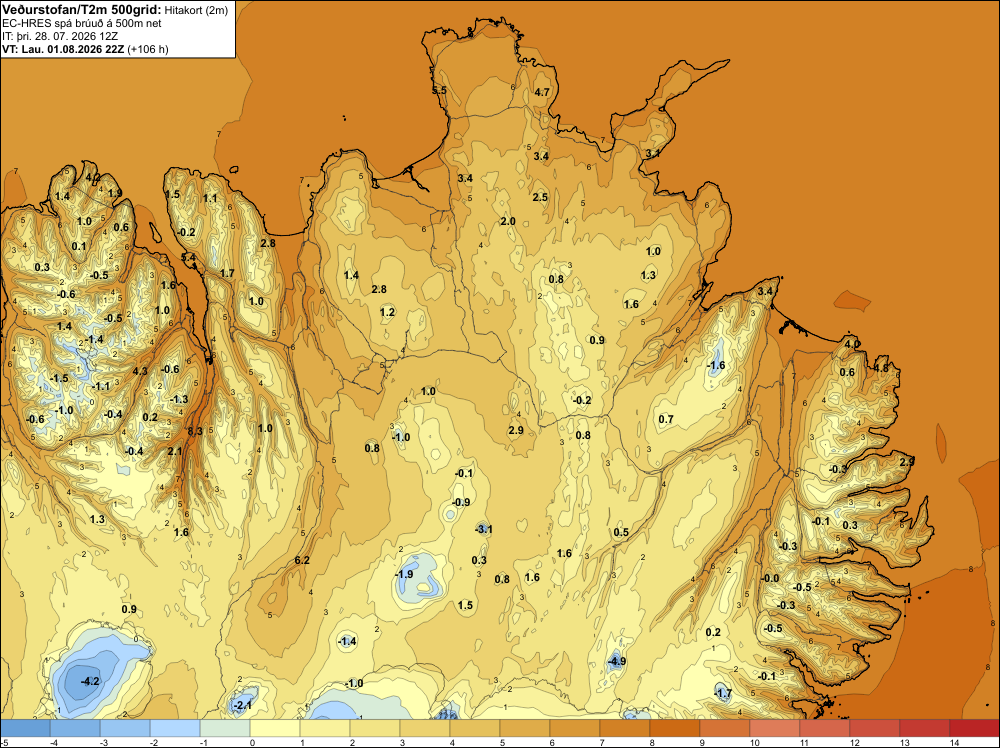Click the 6.2 temperature label
The width and height of the screenshot is (1000, 748).
tap(302, 560)
